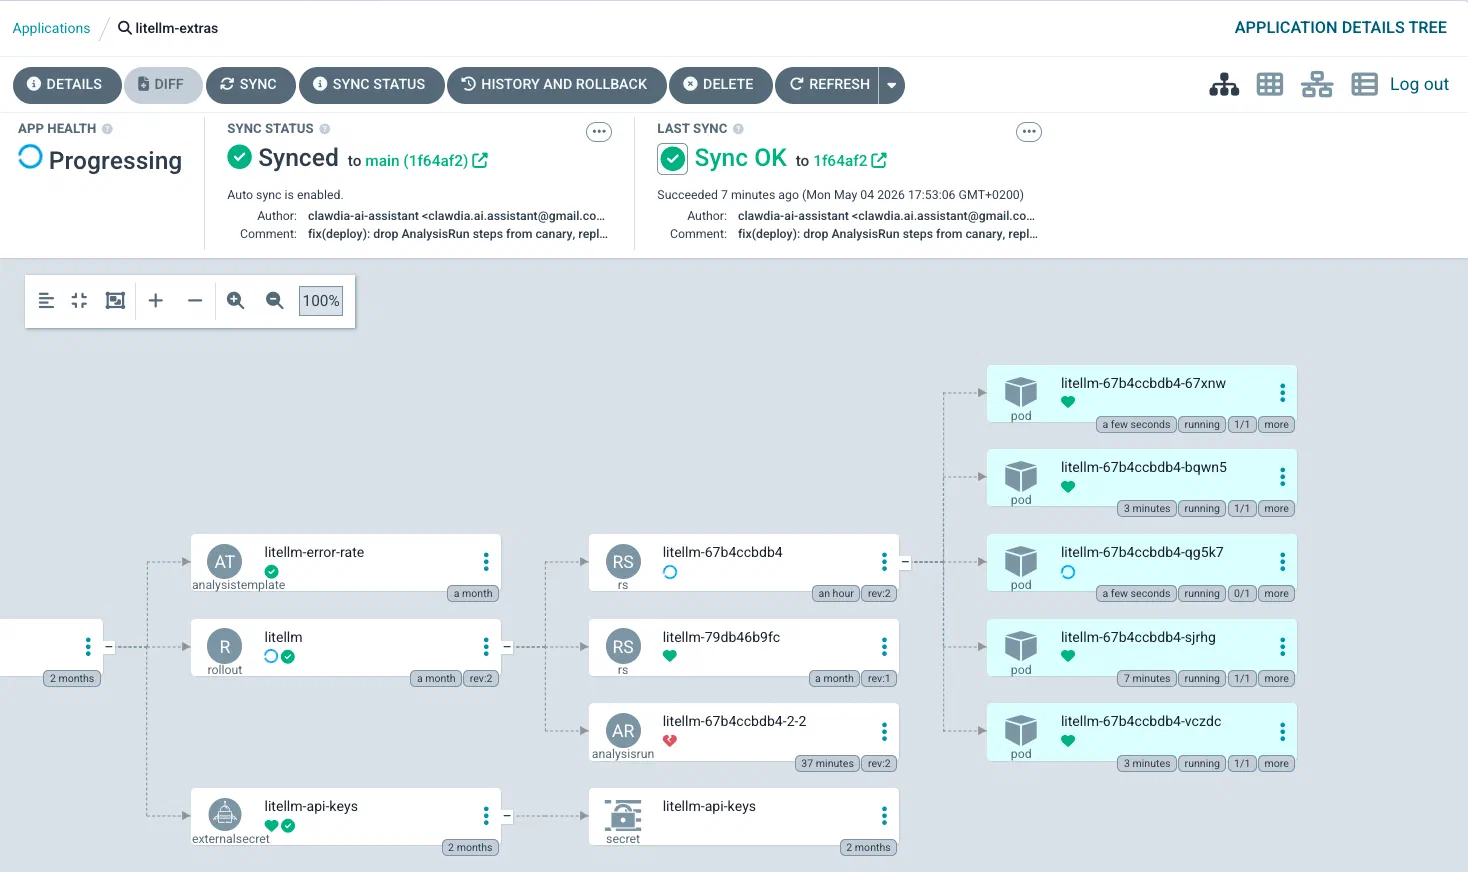1468x872 pixels.
Task: Open the Sync Status ellipsis menu
Action: click(x=599, y=132)
